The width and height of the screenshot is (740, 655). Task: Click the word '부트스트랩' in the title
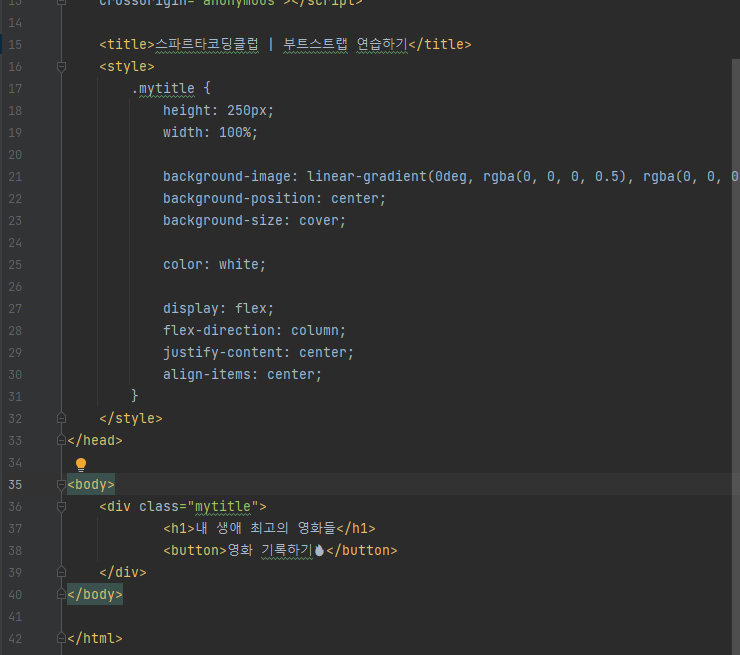coord(315,44)
